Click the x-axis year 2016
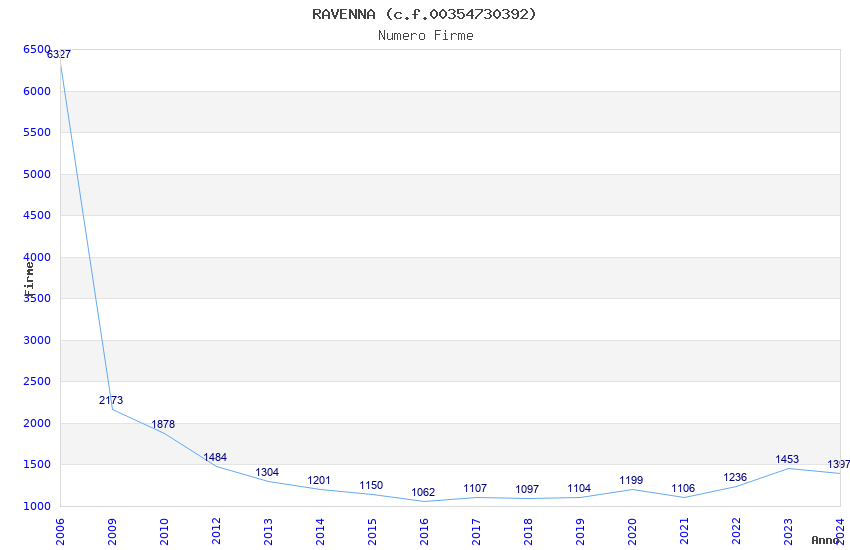Screen dimensions: 850x550 424,532
